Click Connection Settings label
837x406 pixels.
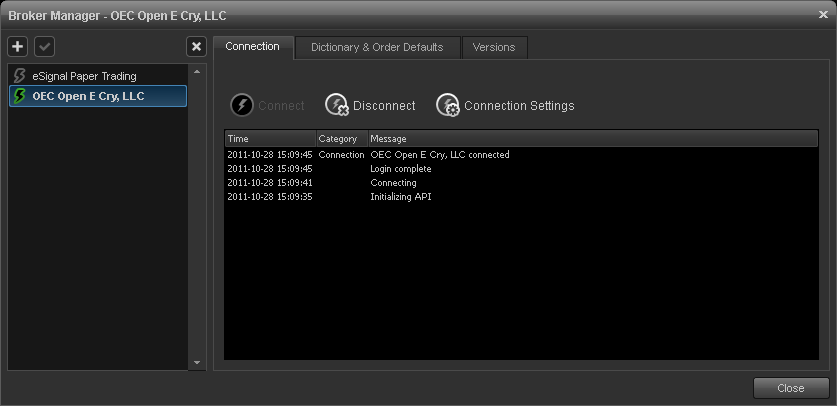click(519, 106)
